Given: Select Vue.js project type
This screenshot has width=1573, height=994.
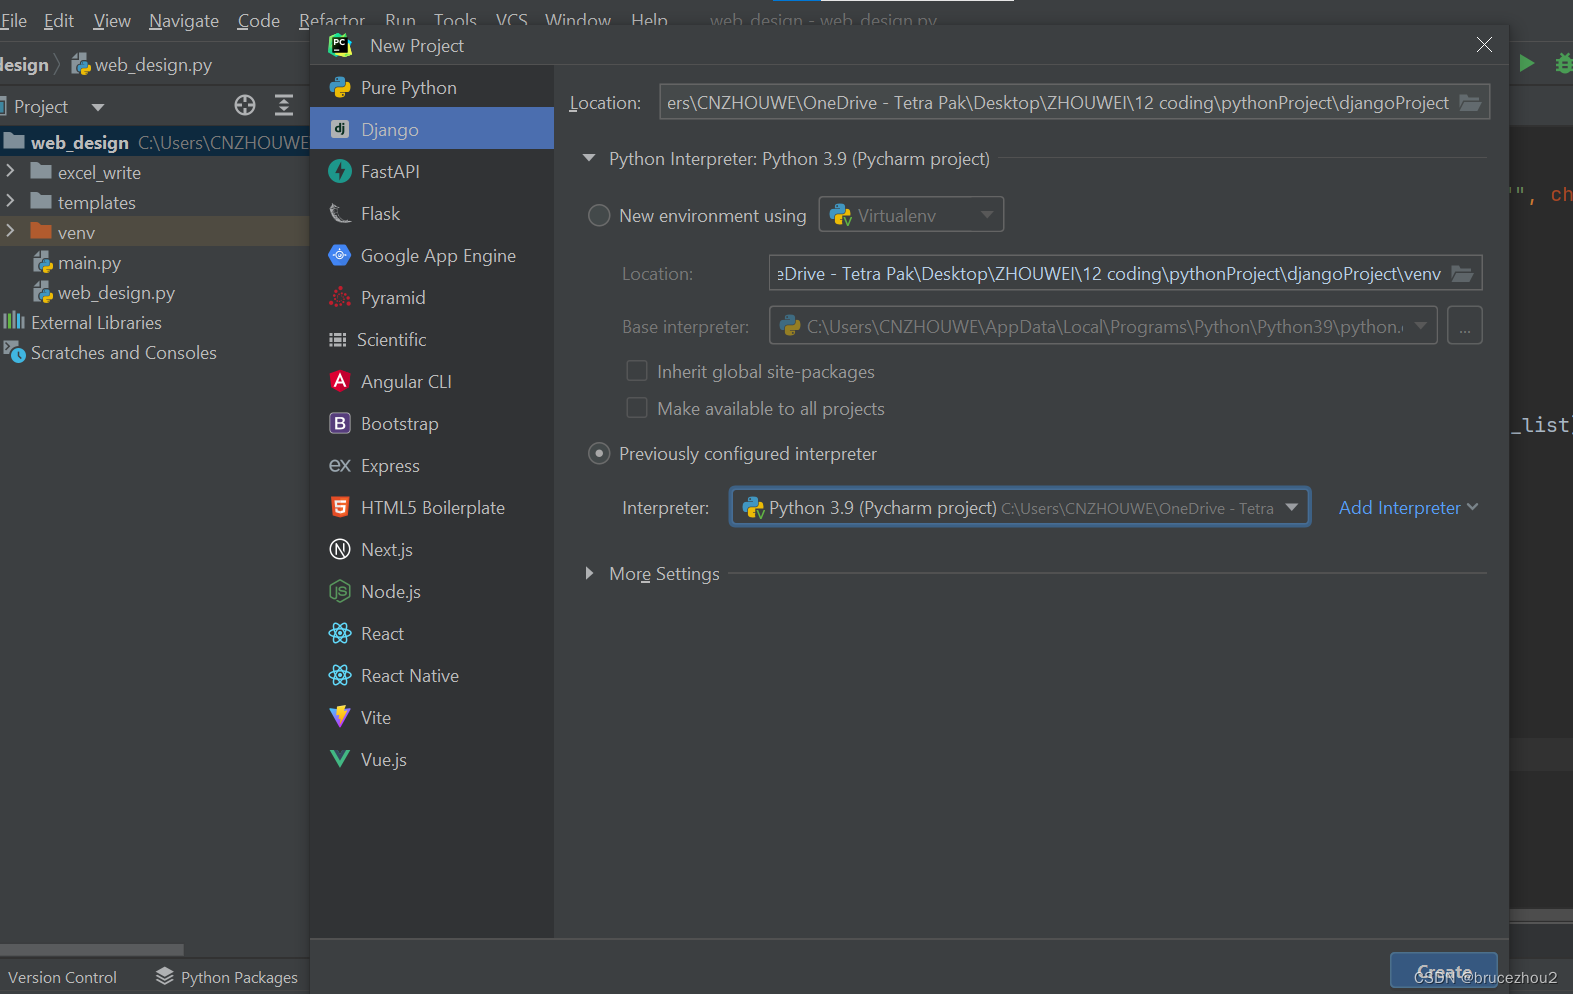Looking at the screenshot, I should click(x=432, y=760).
